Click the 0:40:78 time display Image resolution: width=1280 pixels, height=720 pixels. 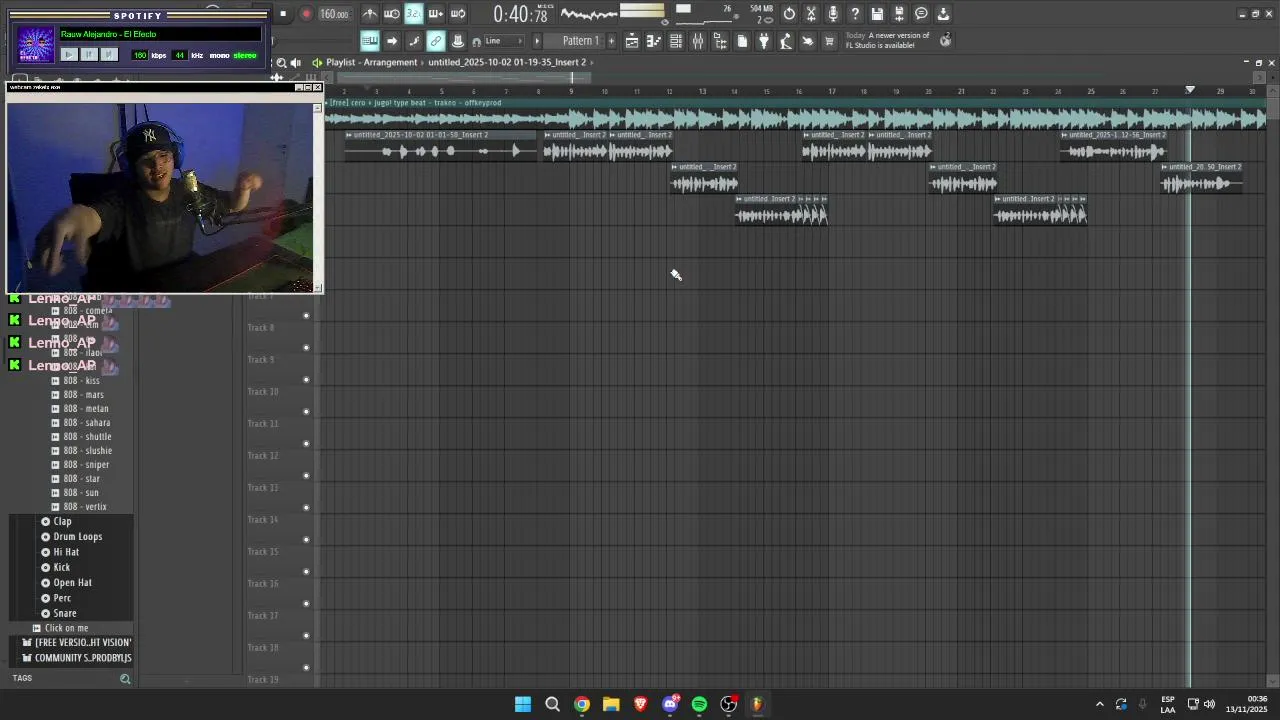520,14
